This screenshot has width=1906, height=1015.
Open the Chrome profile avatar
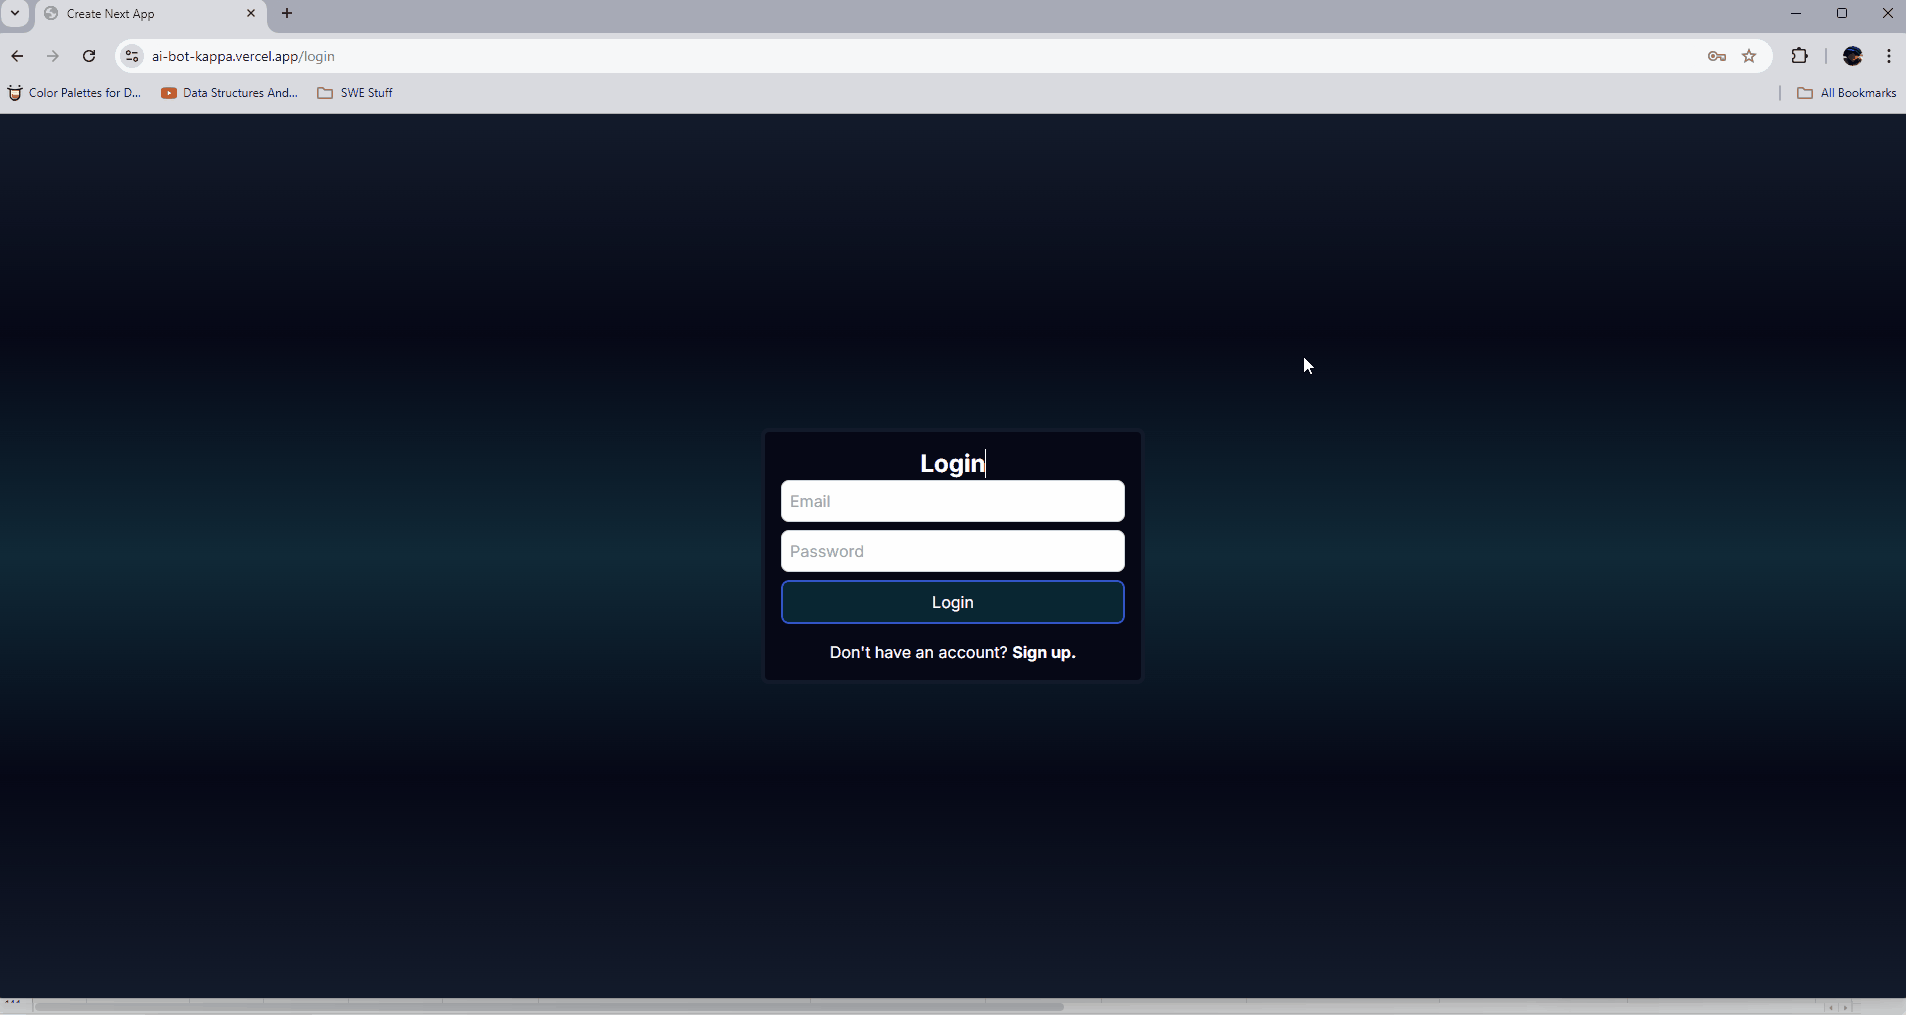tap(1853, 56)
